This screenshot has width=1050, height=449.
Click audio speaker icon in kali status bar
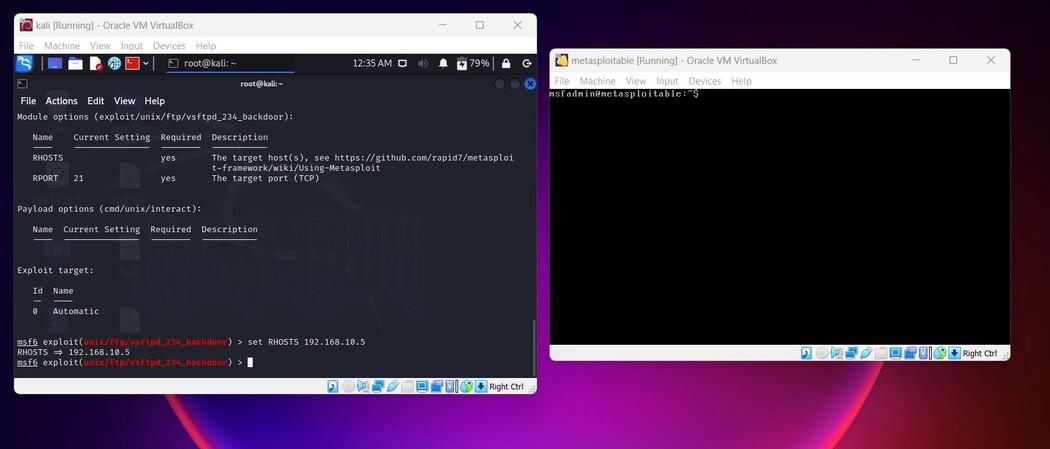(x=363, y=386)
